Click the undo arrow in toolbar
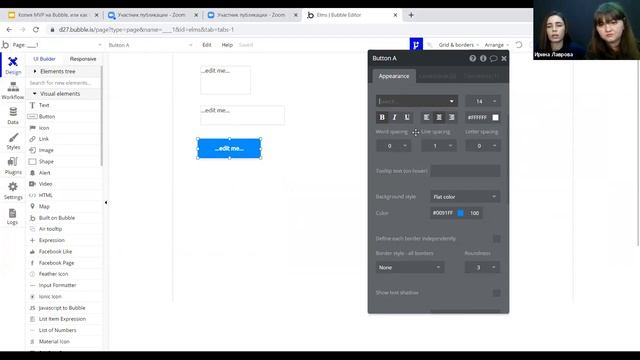Image resolution: width=640 pixels, height=360 pixels. (519, 44)
